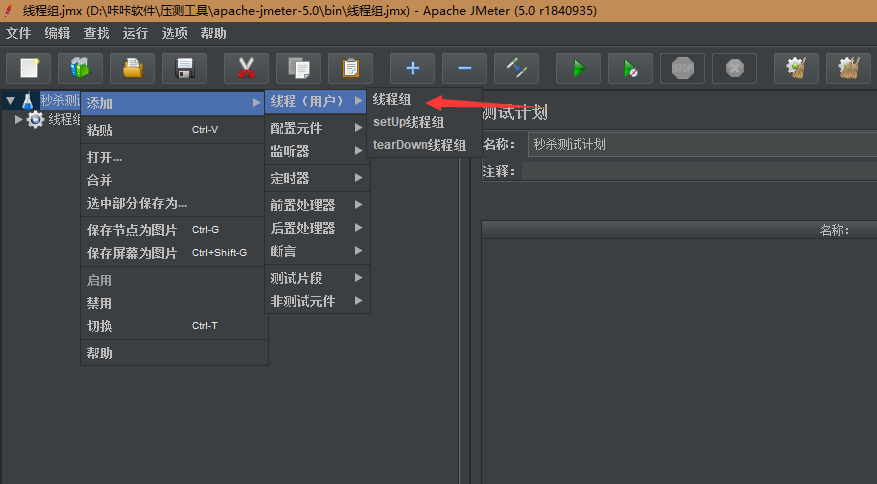
Task: Choose 帮助 at bottom of context menu
Action: [x=173, y=353]
